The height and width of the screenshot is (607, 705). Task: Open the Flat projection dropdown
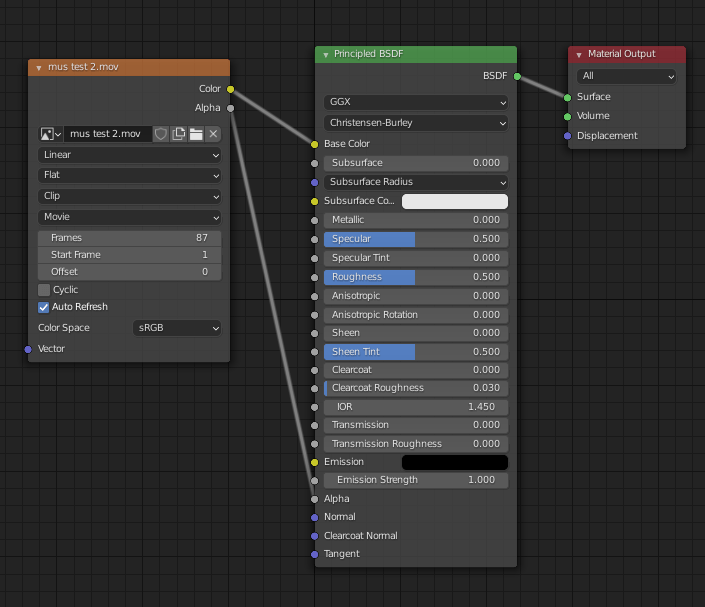[x=129, y=175]
